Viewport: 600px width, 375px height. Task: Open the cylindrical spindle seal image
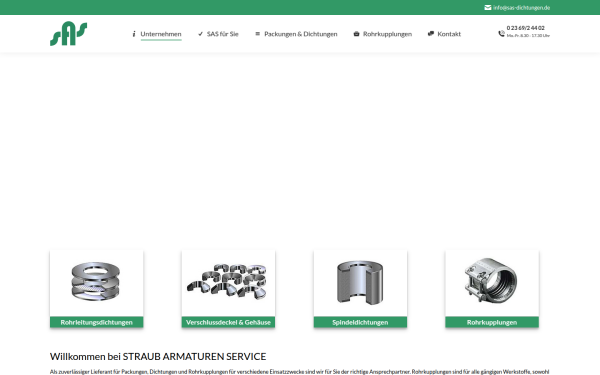click(360, 282)
